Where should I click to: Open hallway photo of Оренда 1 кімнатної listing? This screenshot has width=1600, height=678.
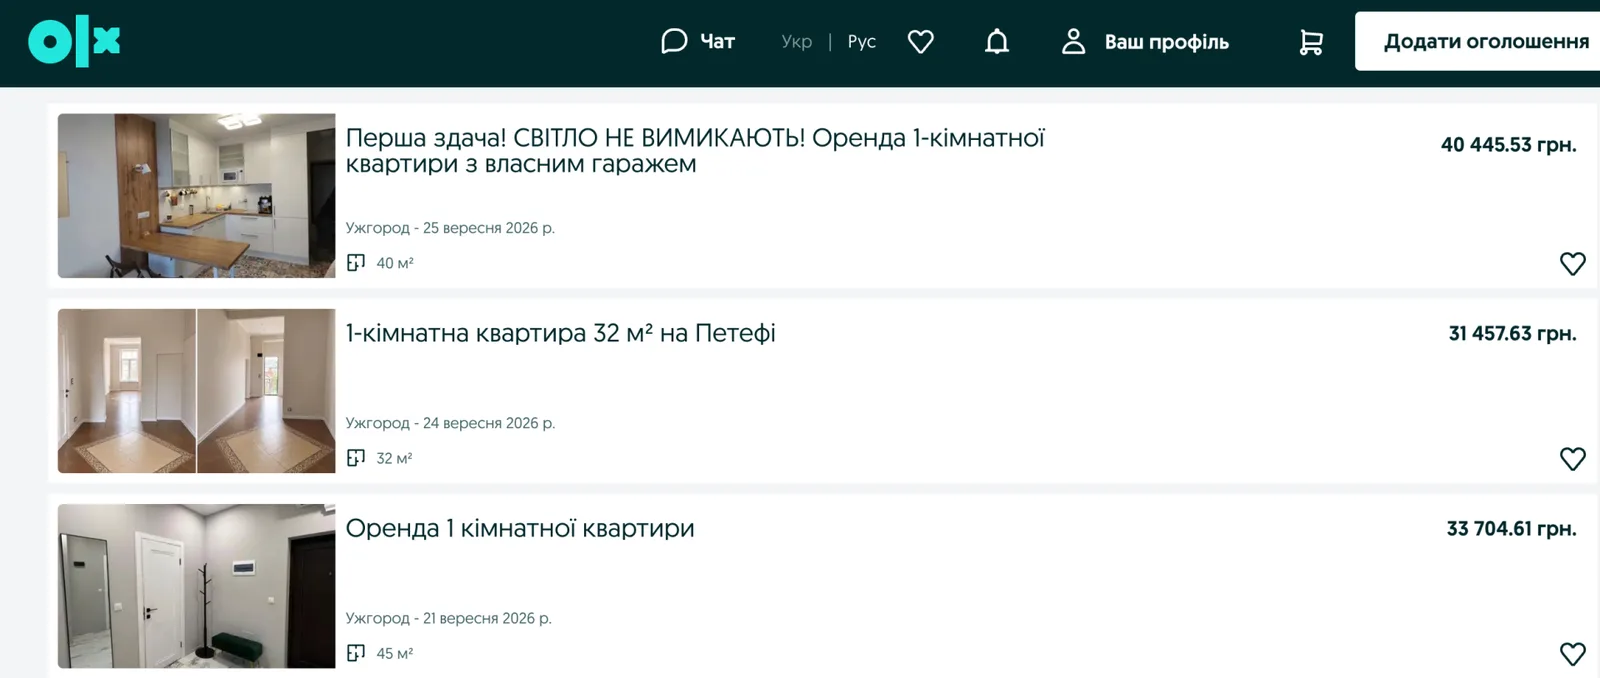pos(196,585)
